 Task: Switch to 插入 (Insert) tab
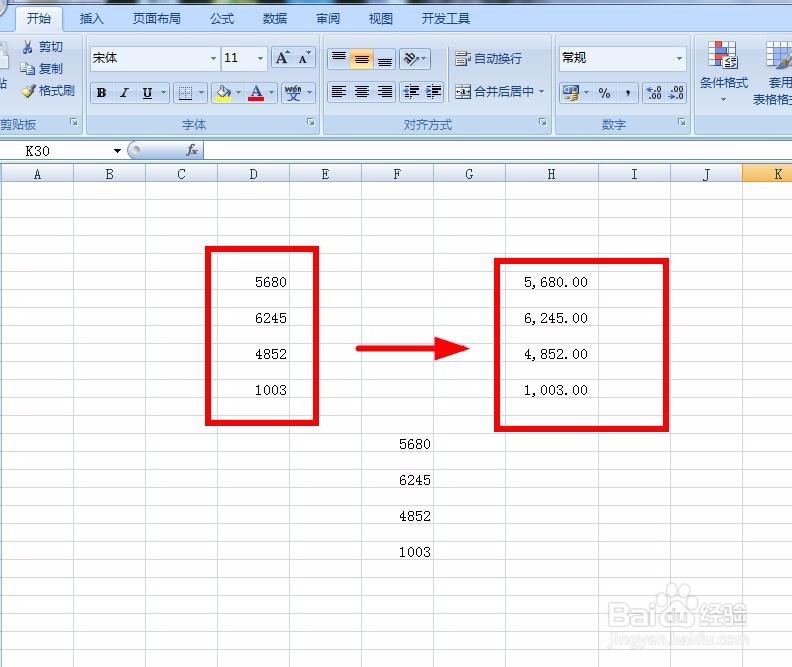point(91,19)
